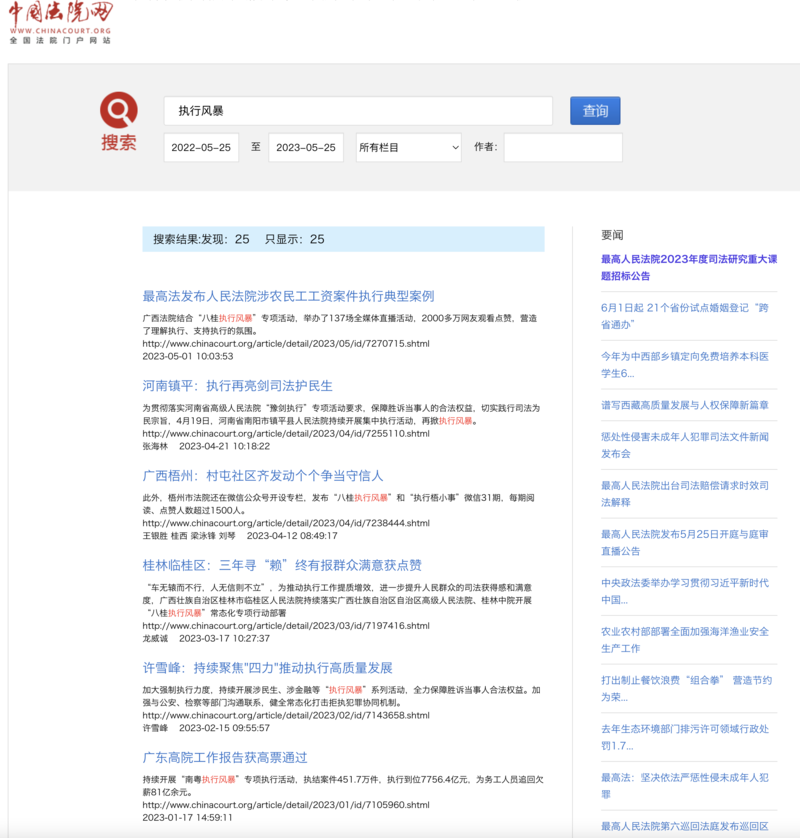The height and width of the screenshot is (838, 800).
Task: Open news 农业农村部部署全面加强海洋渔业安全生产工作
Action: coord(685,640)
